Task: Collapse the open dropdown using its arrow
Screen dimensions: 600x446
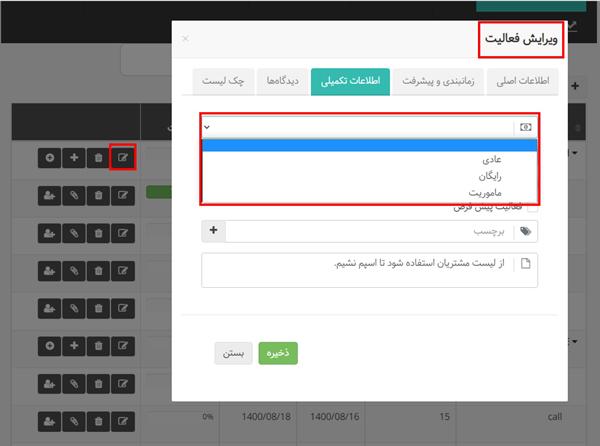Action: pyautogui.click(x=207, y=128)
